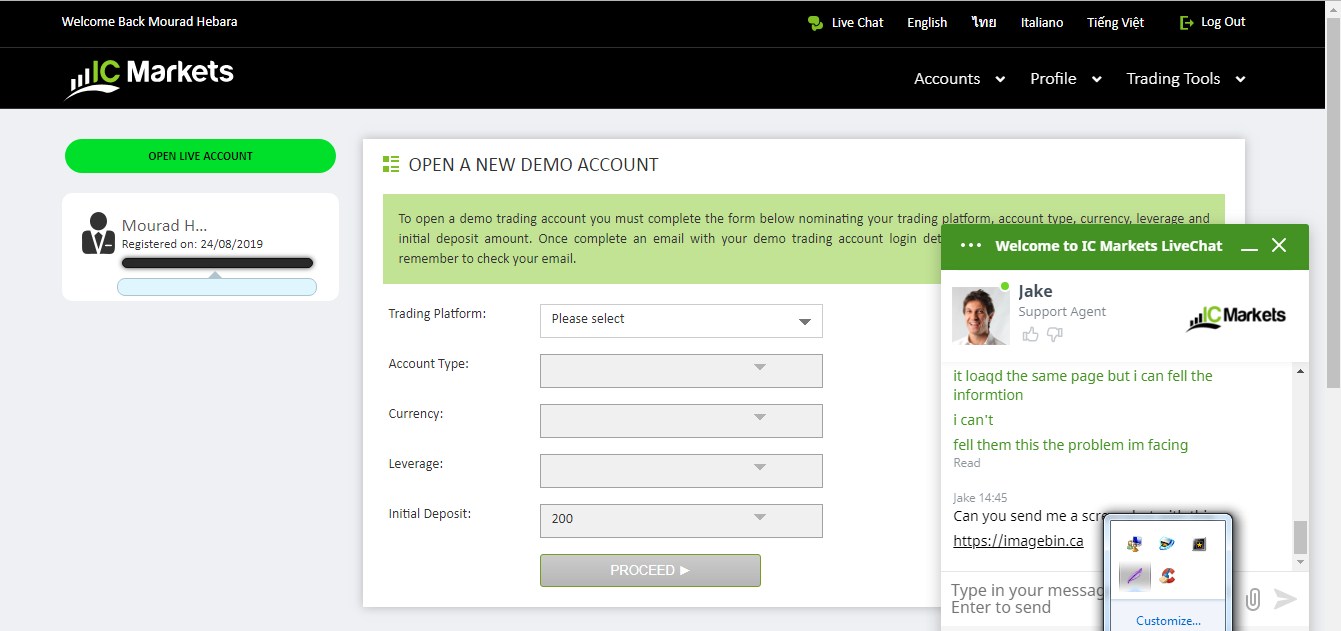The height and width of the screenshot is (631, 1341).
Task: Click the purple feather pen tray icon
Action: 1134,576
